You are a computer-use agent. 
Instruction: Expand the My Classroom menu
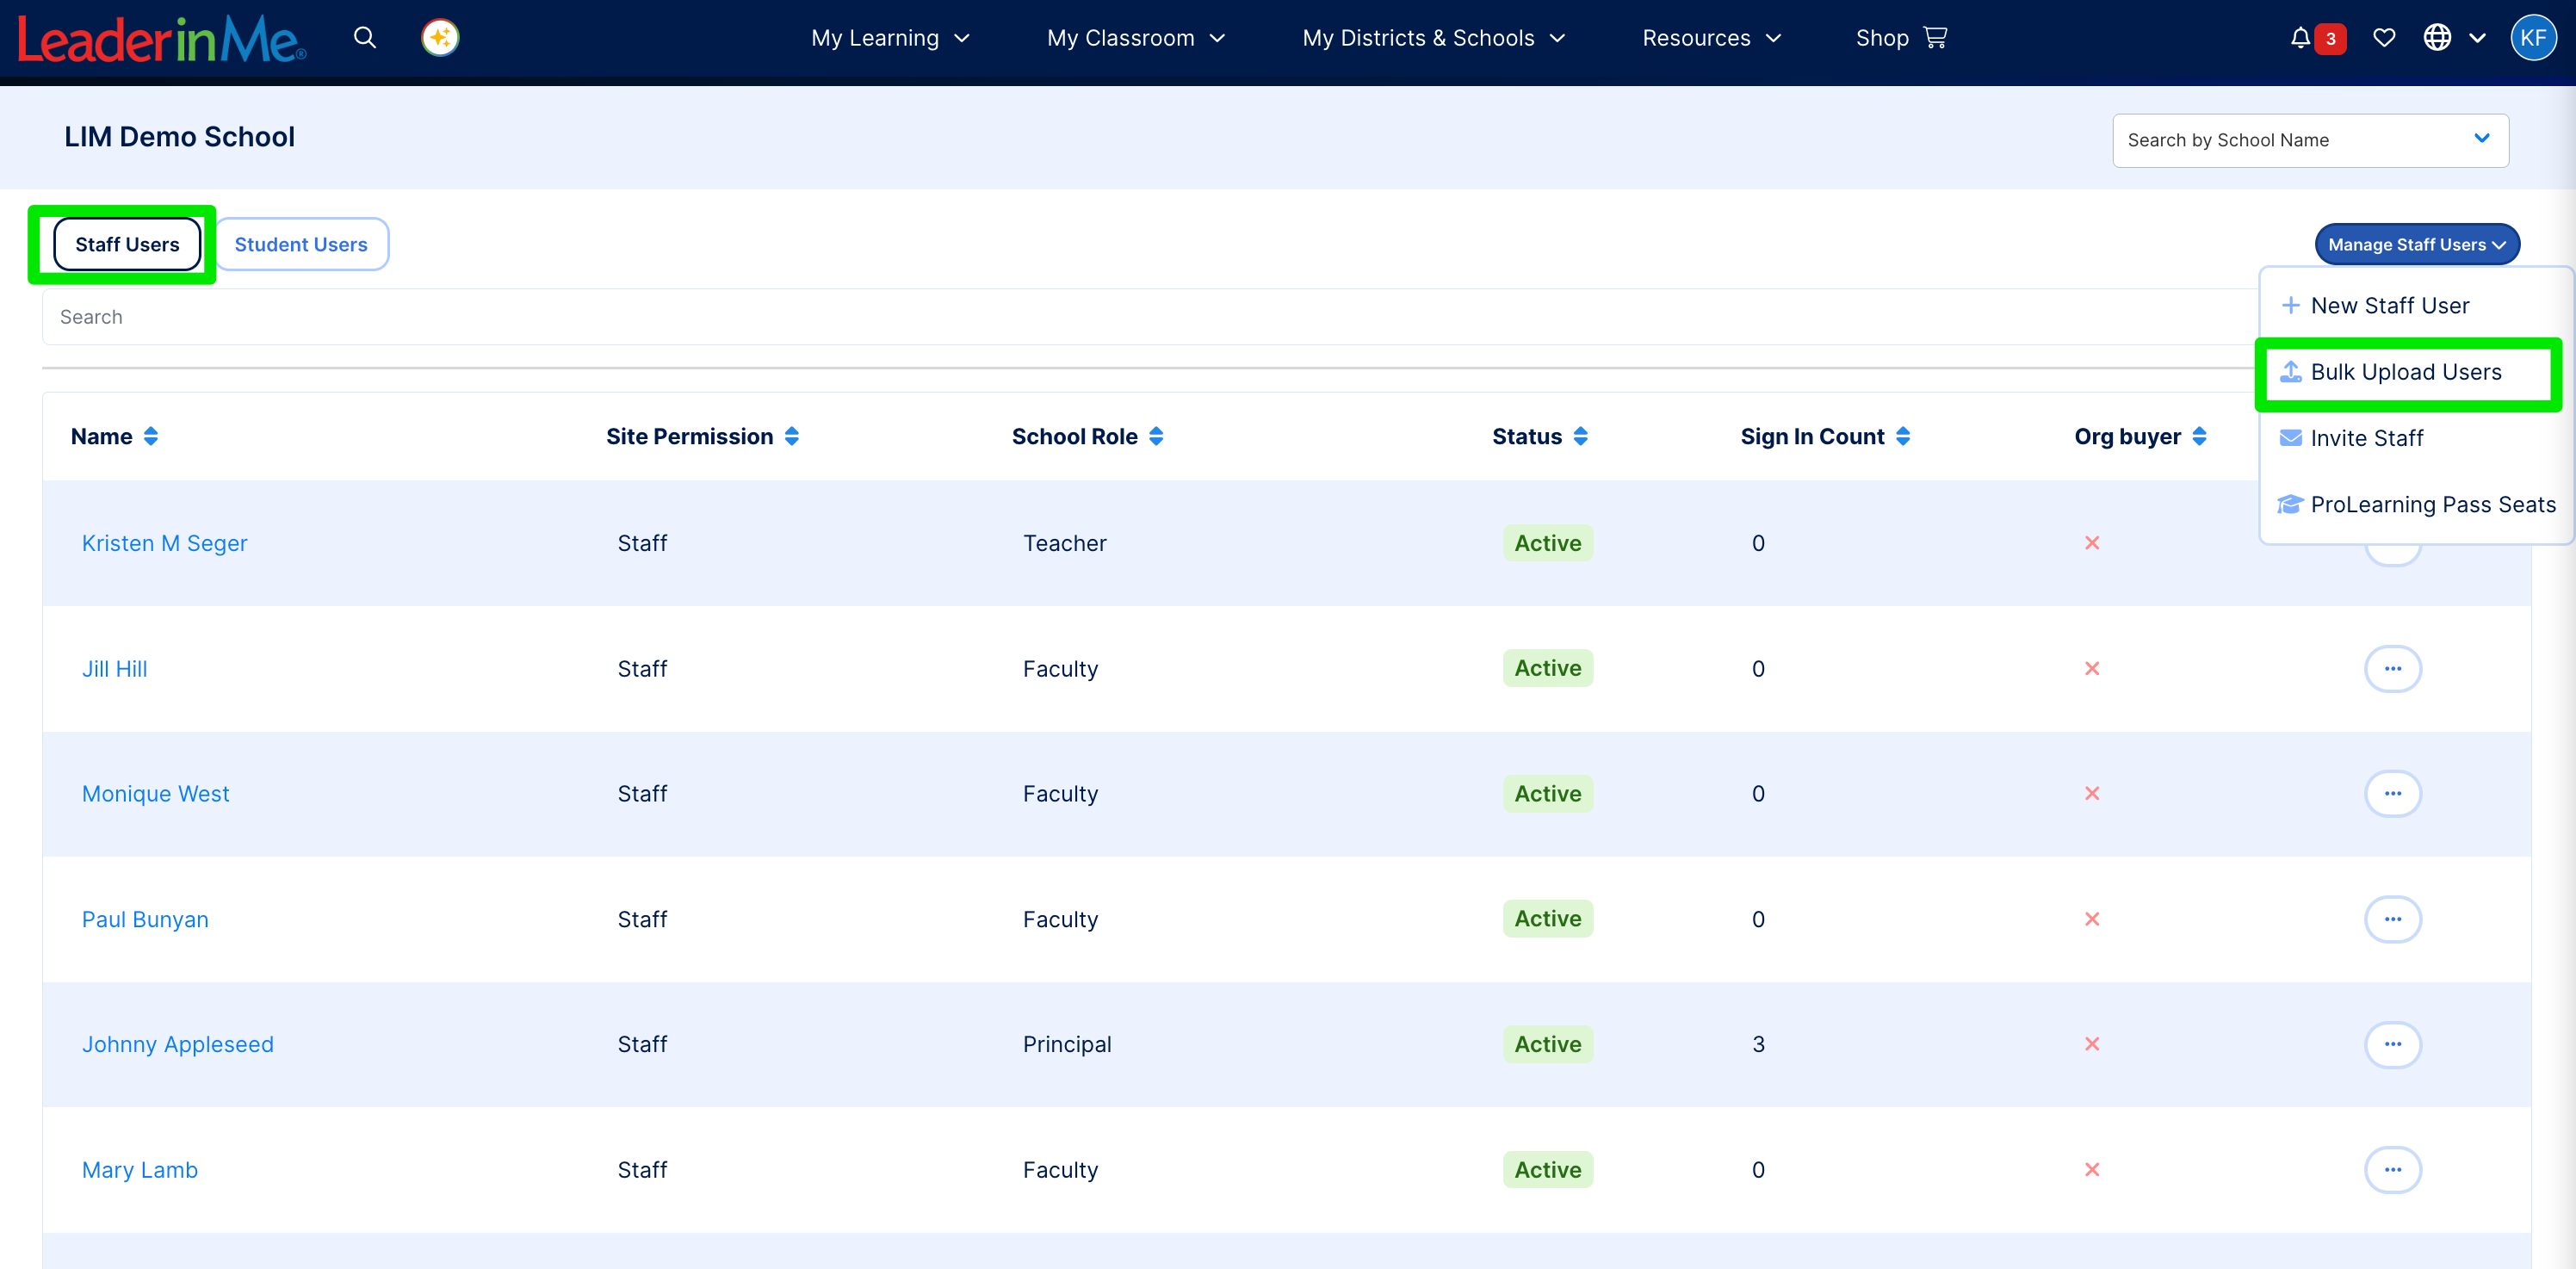[1136, 38]
